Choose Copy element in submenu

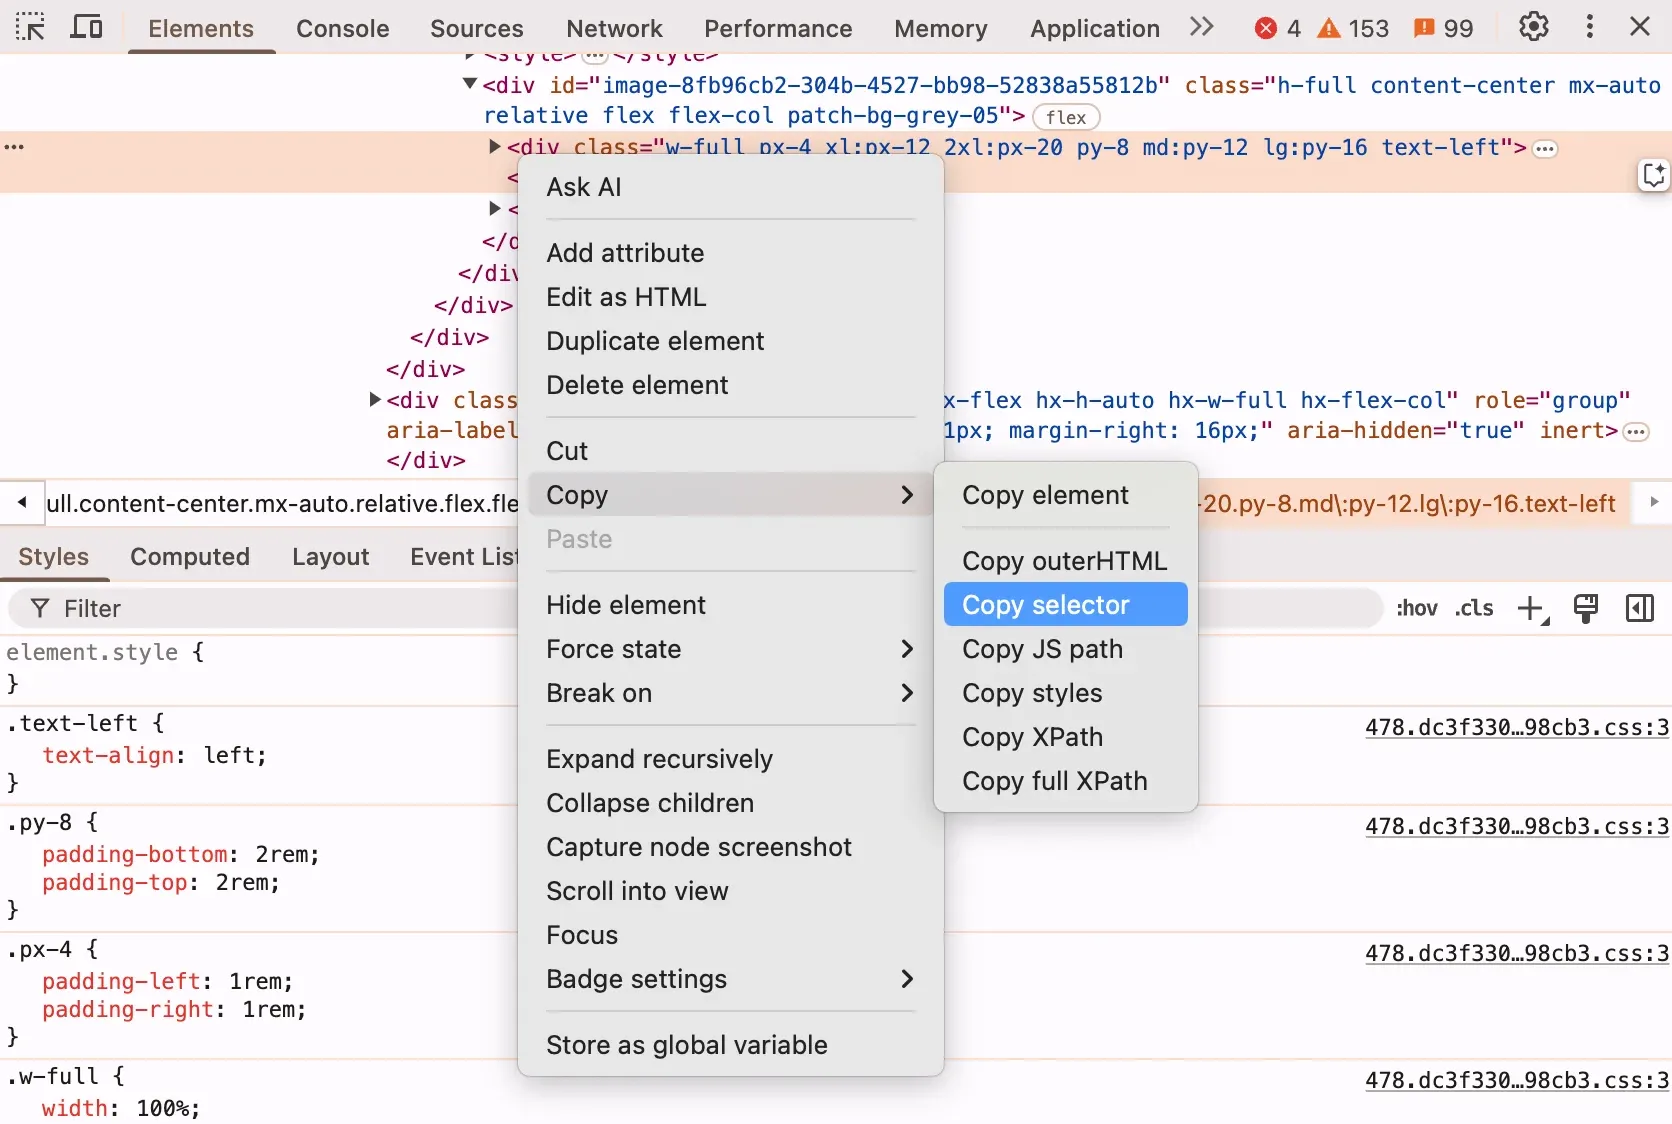pyautogui.click(x=1066, y=495)
